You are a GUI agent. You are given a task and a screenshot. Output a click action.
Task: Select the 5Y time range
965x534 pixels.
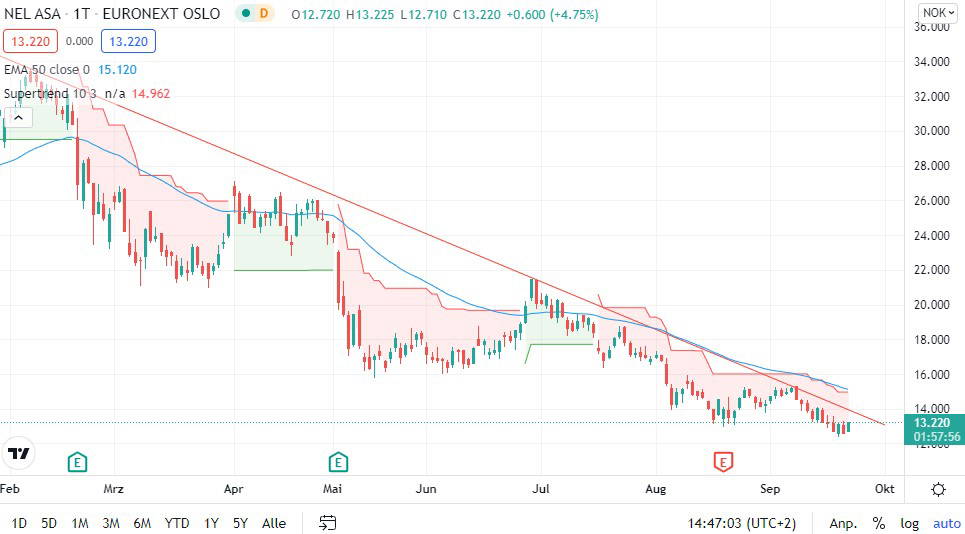240,524
